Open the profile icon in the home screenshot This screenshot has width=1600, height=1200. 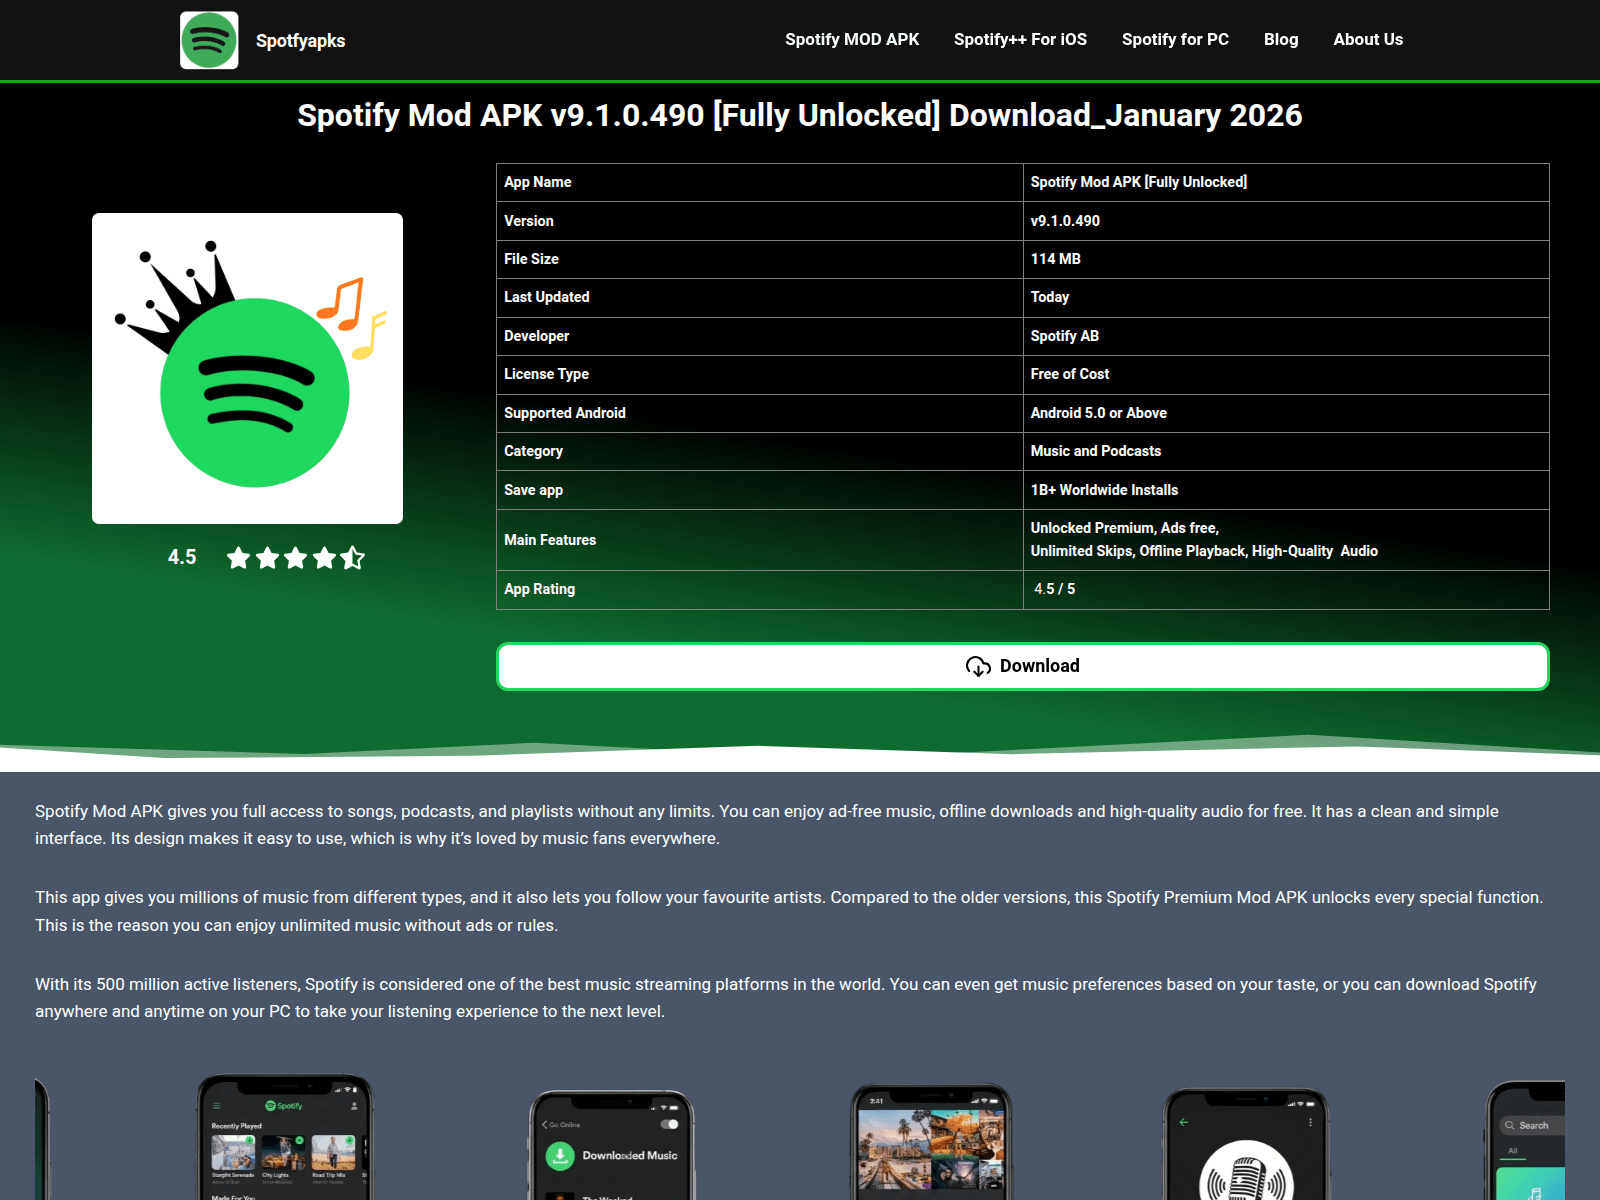coord(354,1106)
